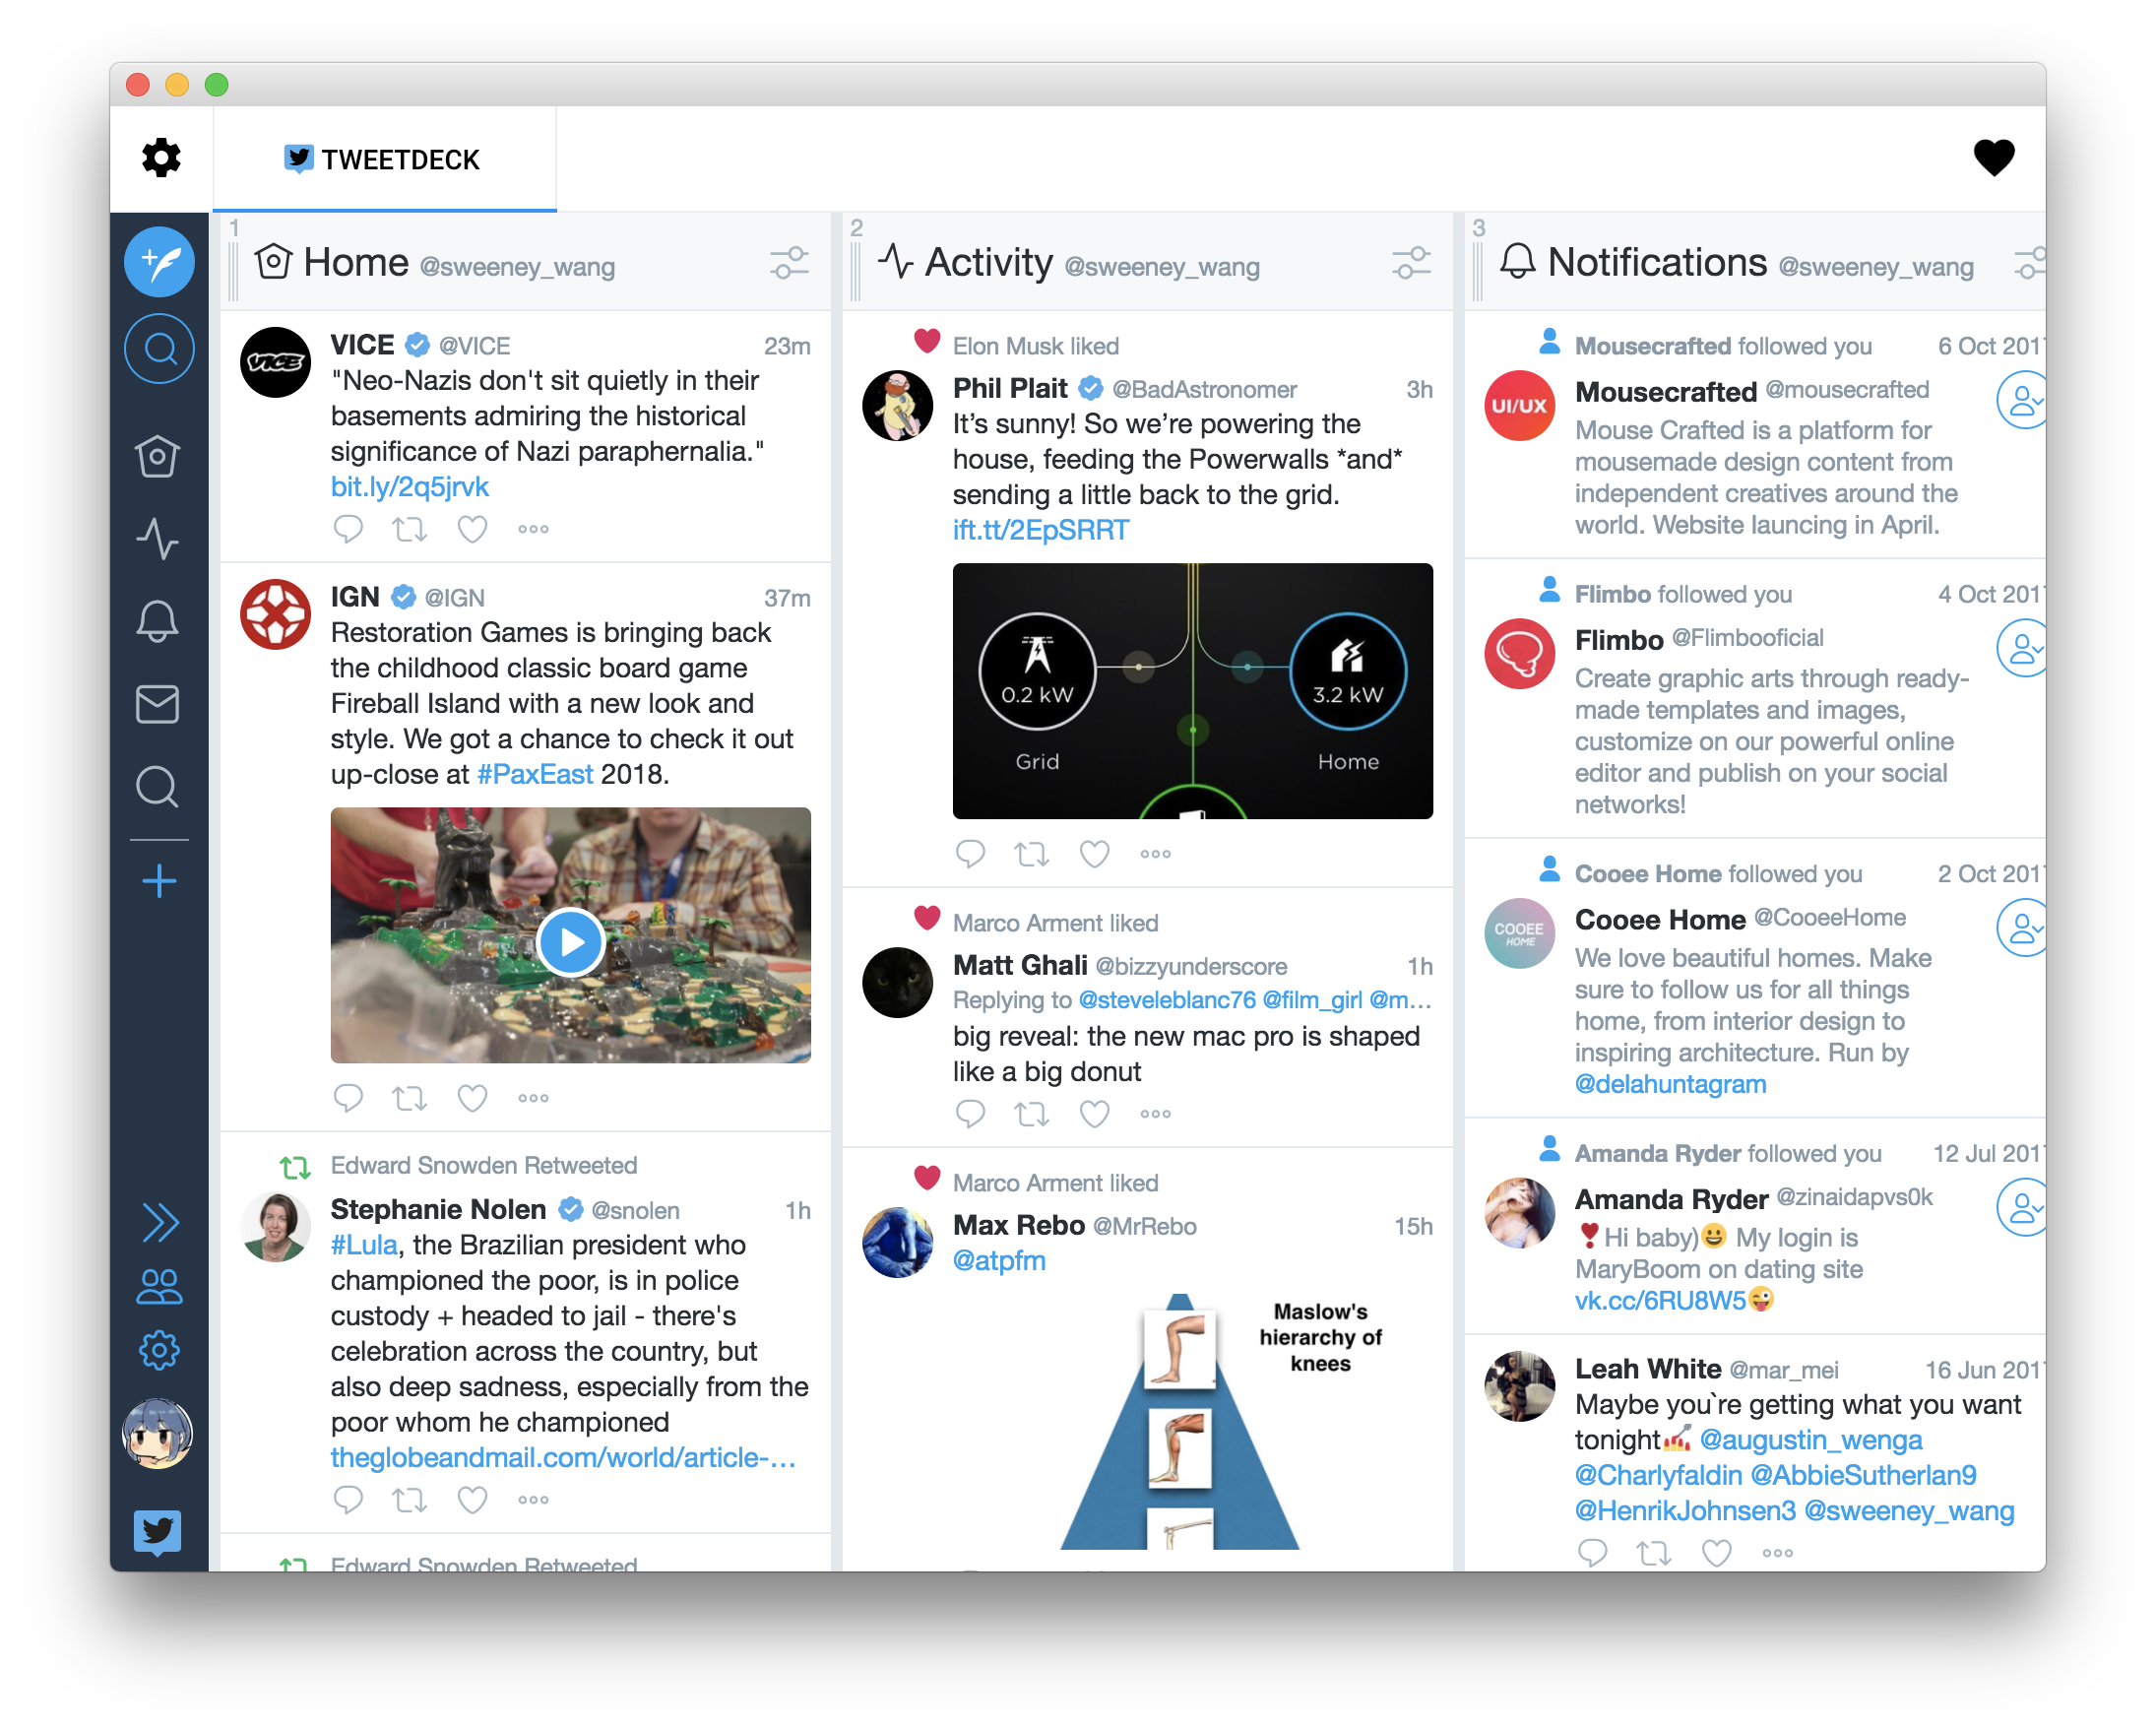The image size is (2156, 1729).
Task: Reply to Leah White's tweet
Action: (x=1592, y=1552)
